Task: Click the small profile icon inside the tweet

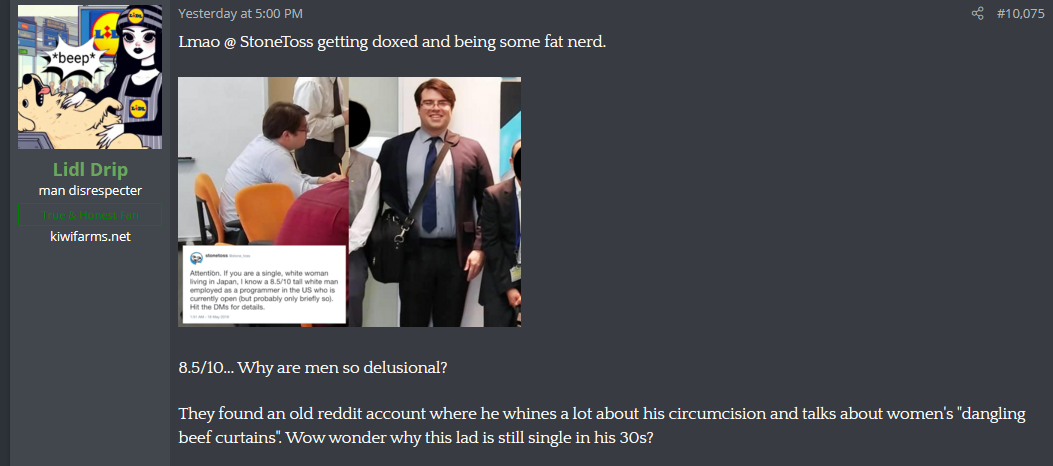Action: click(x=196, y=258)
